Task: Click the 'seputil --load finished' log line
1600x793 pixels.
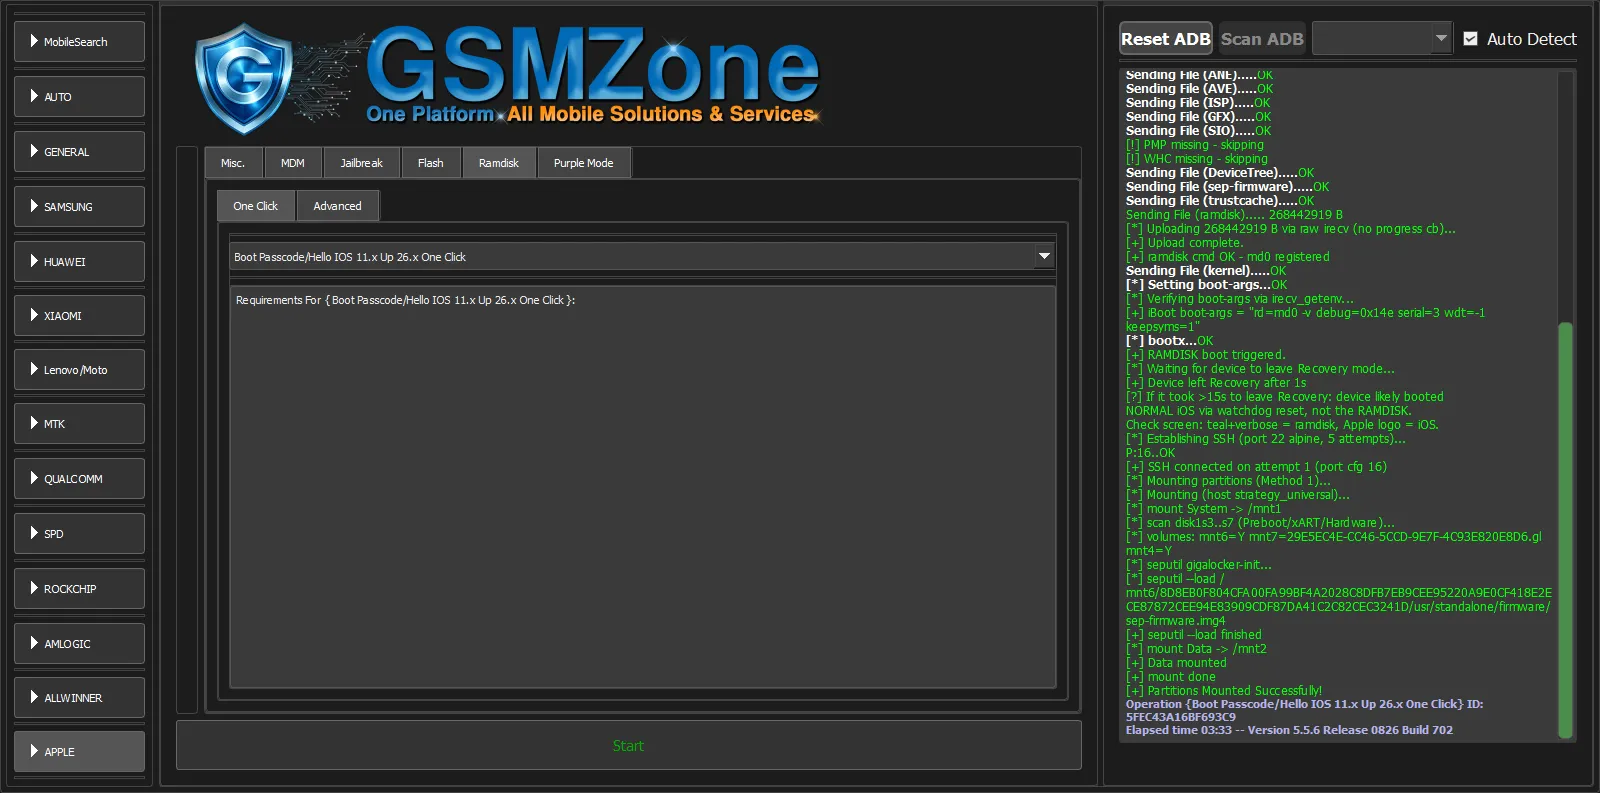Action: click(1194, 635)
